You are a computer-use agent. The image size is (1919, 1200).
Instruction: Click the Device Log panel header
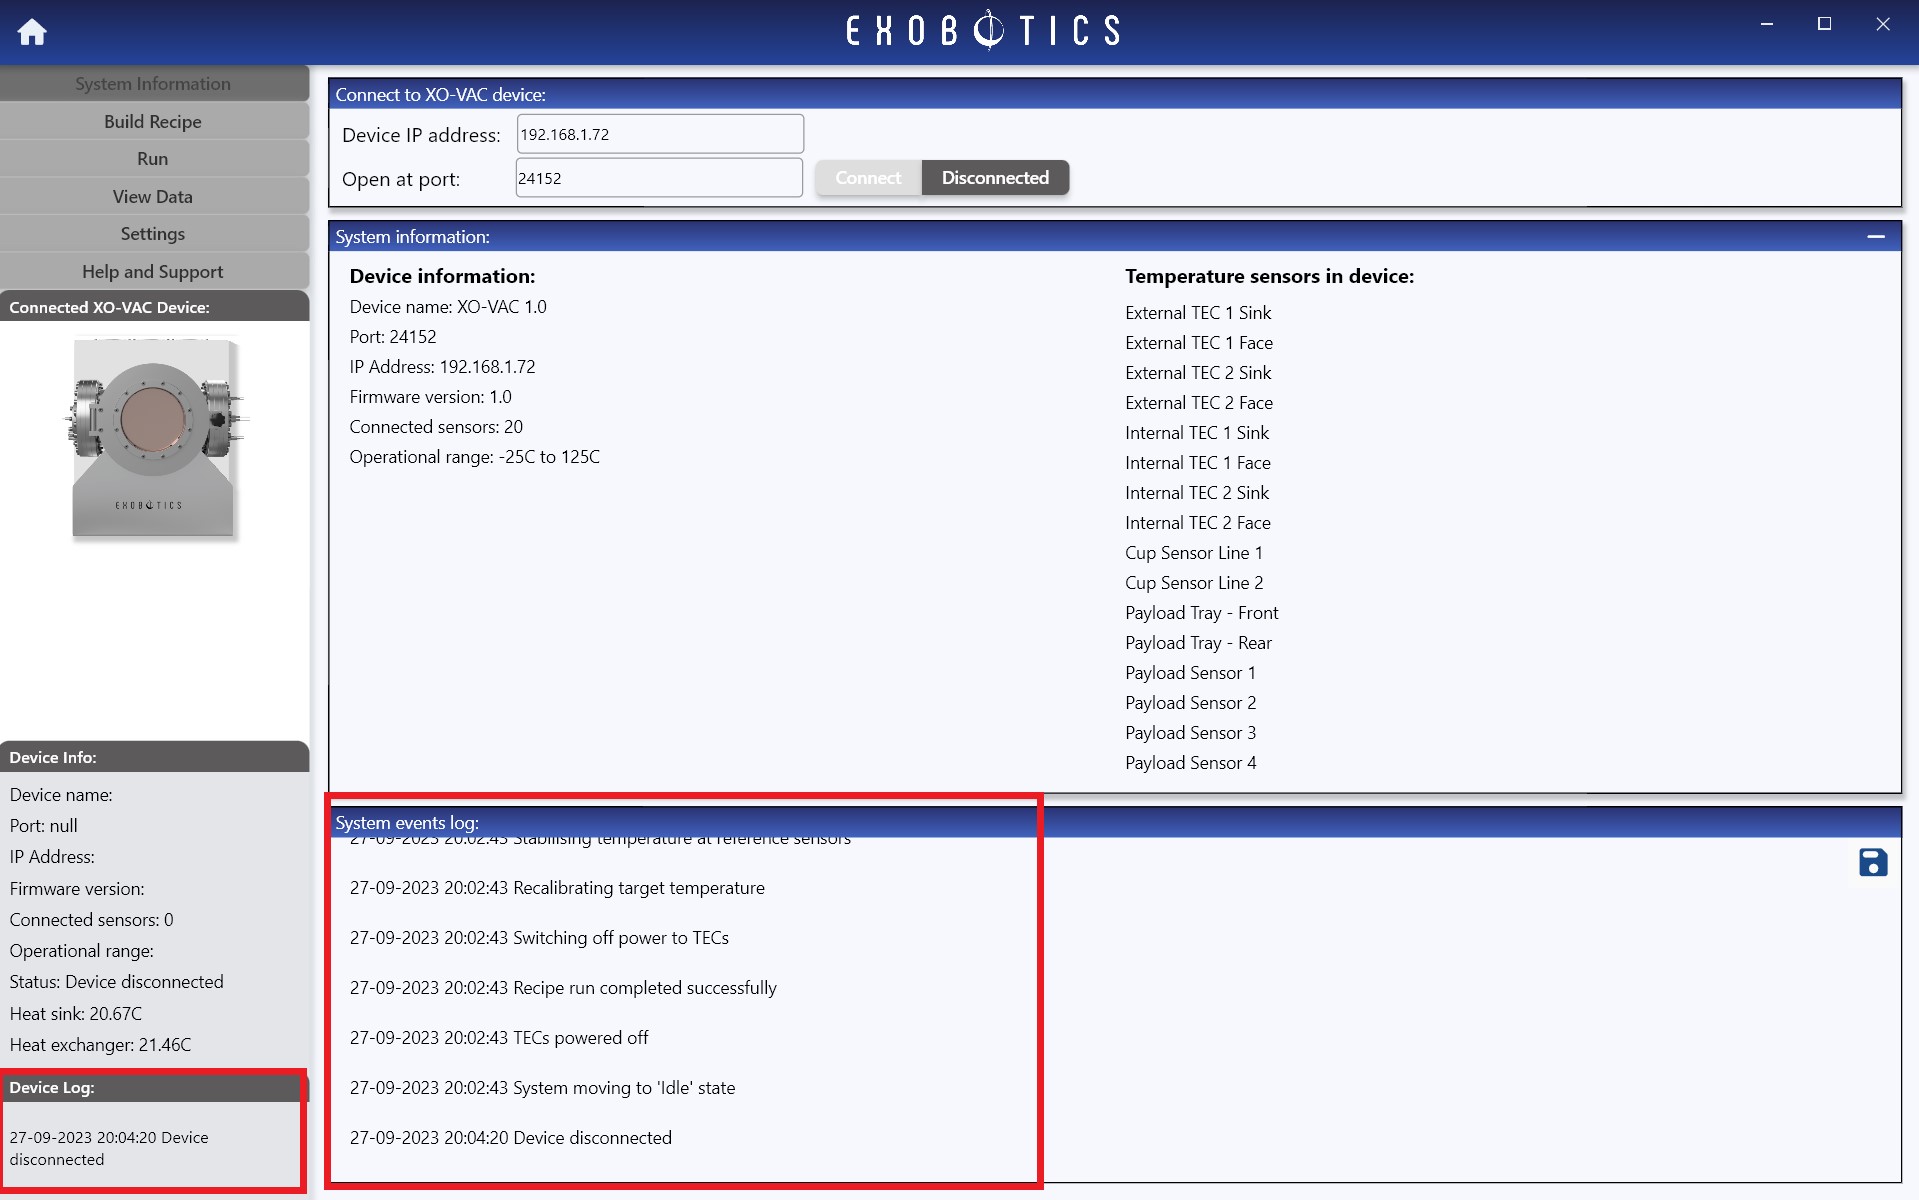coord(153,1087)
